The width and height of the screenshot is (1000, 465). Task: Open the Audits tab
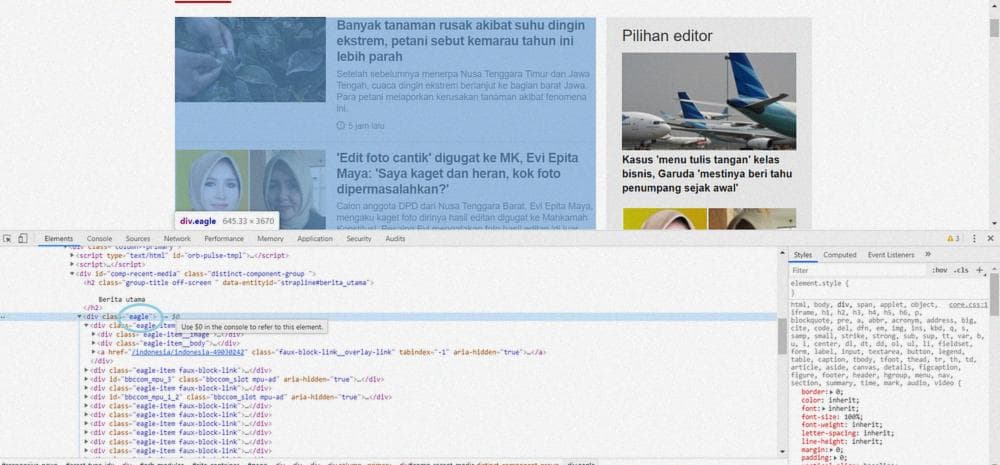(395, 239)
